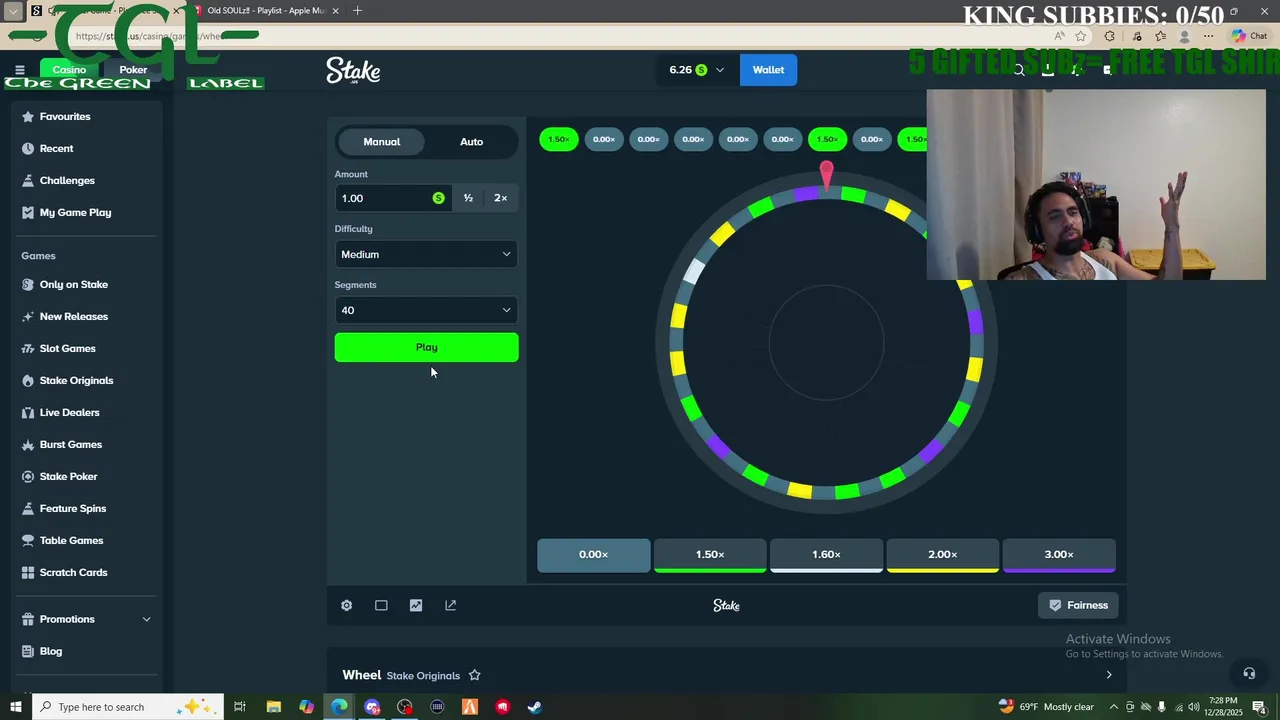Halve the bet with ½ button
1280x720 pixels.
pyautogui.click(x=468, y=198)
